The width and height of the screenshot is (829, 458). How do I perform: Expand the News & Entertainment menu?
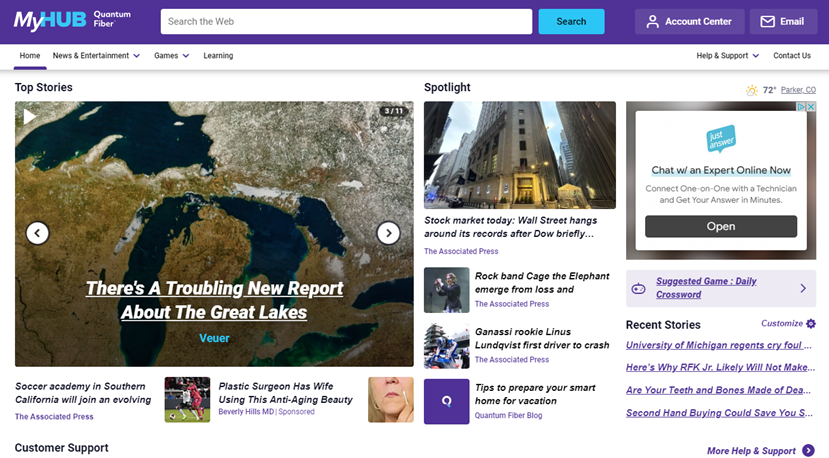point(96,56)
